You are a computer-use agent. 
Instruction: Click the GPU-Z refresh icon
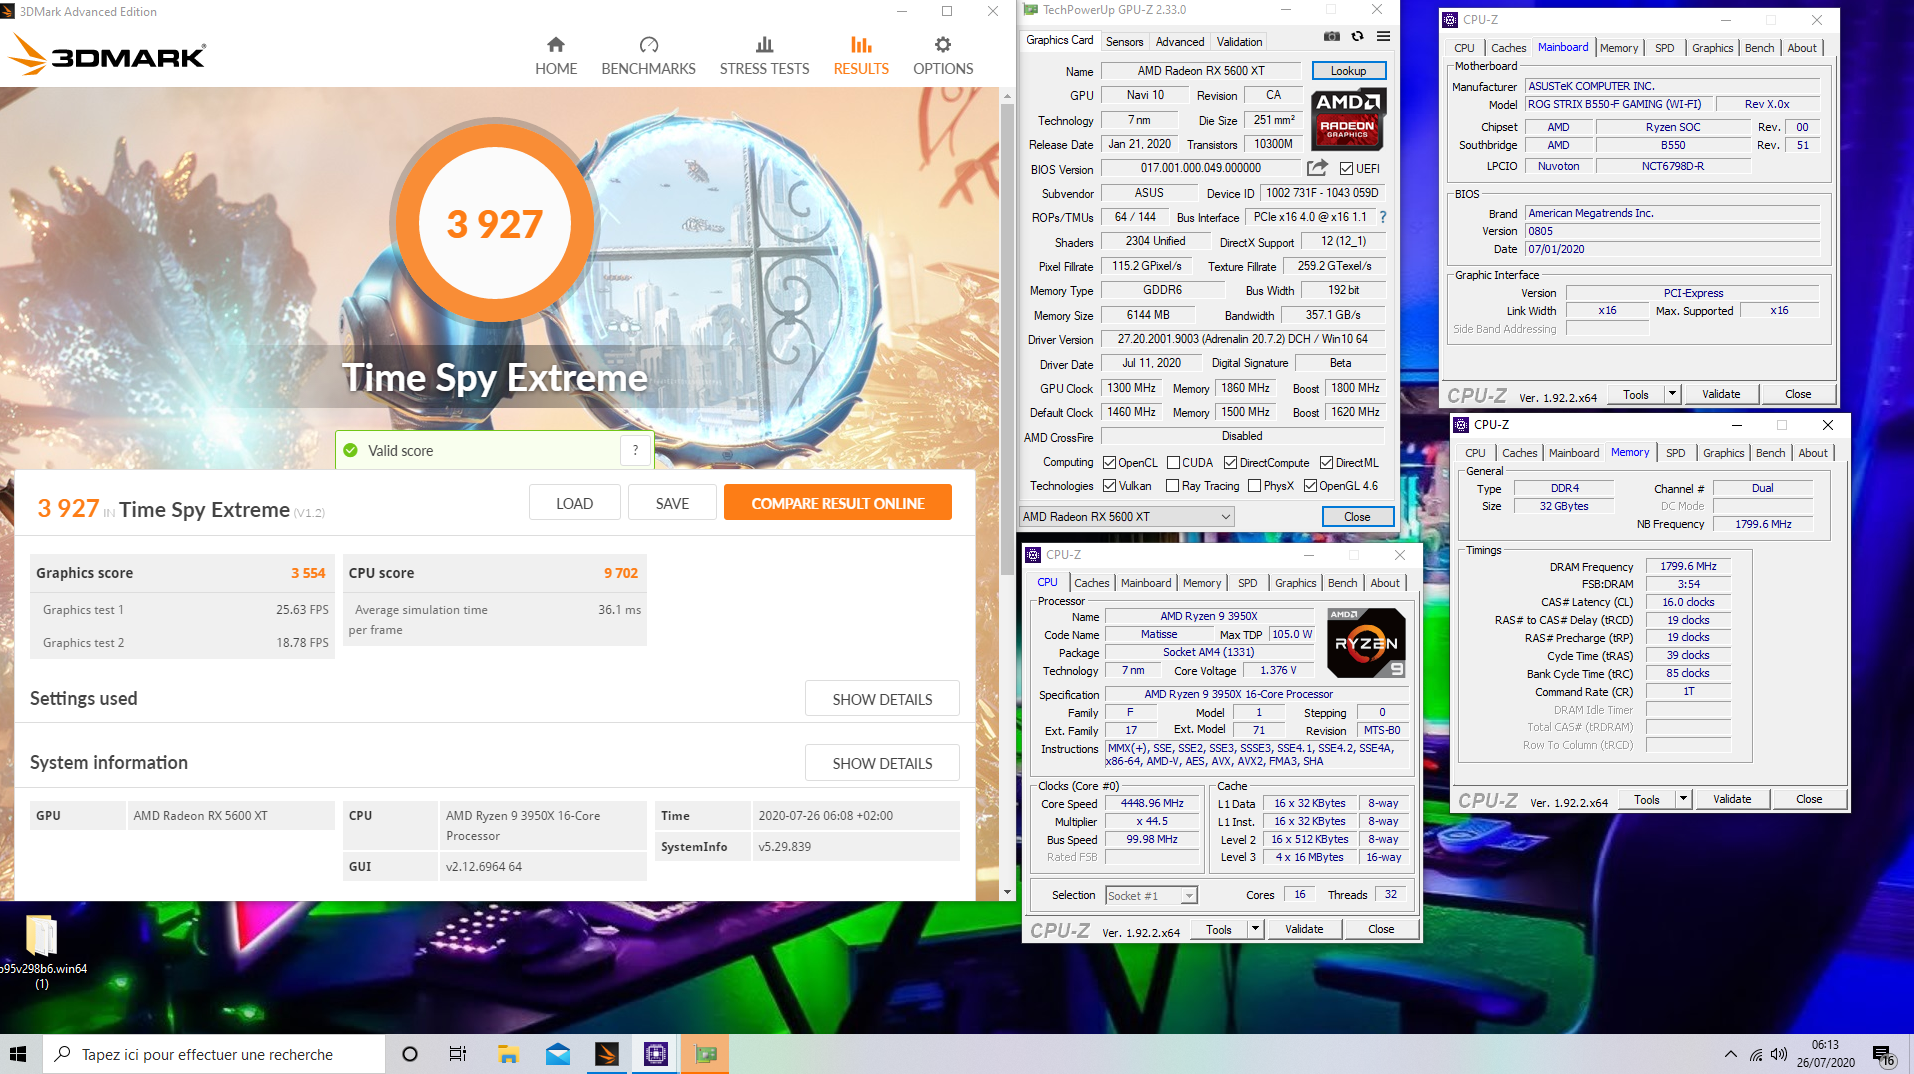(1358, 37)
